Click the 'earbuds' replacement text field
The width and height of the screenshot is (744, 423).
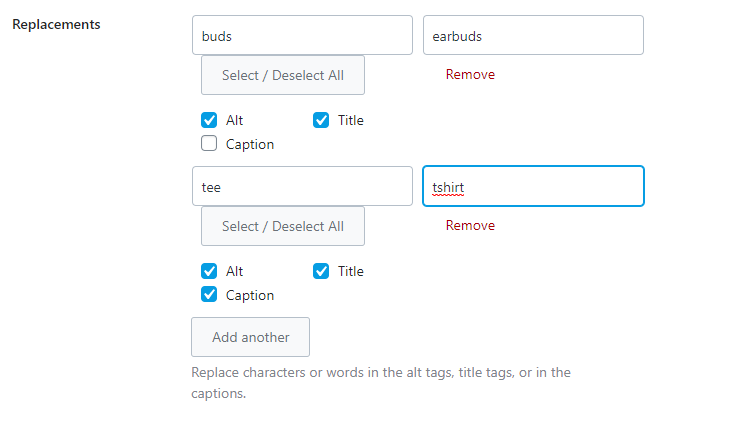pyautogui.click(x=533, y=35)
